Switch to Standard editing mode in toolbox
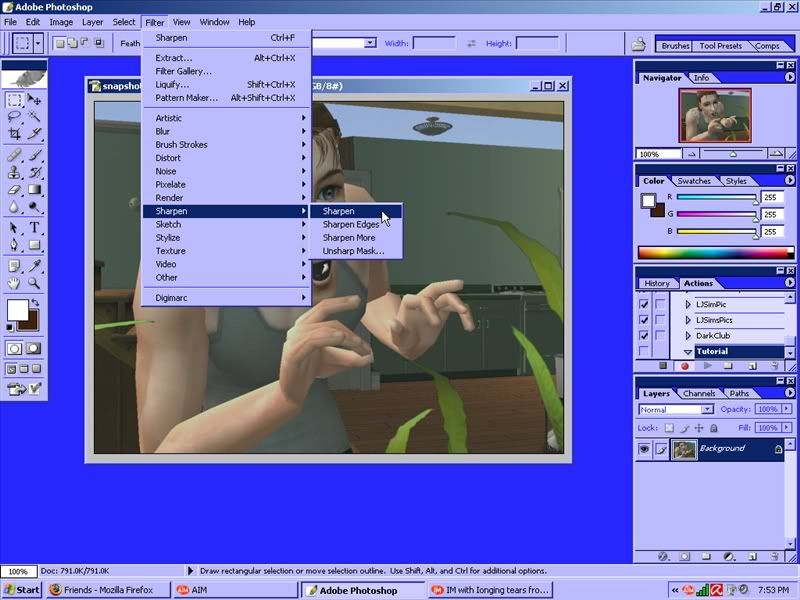Image resolution: width=800 pixels, height=600 pixels. coord(14,348)
